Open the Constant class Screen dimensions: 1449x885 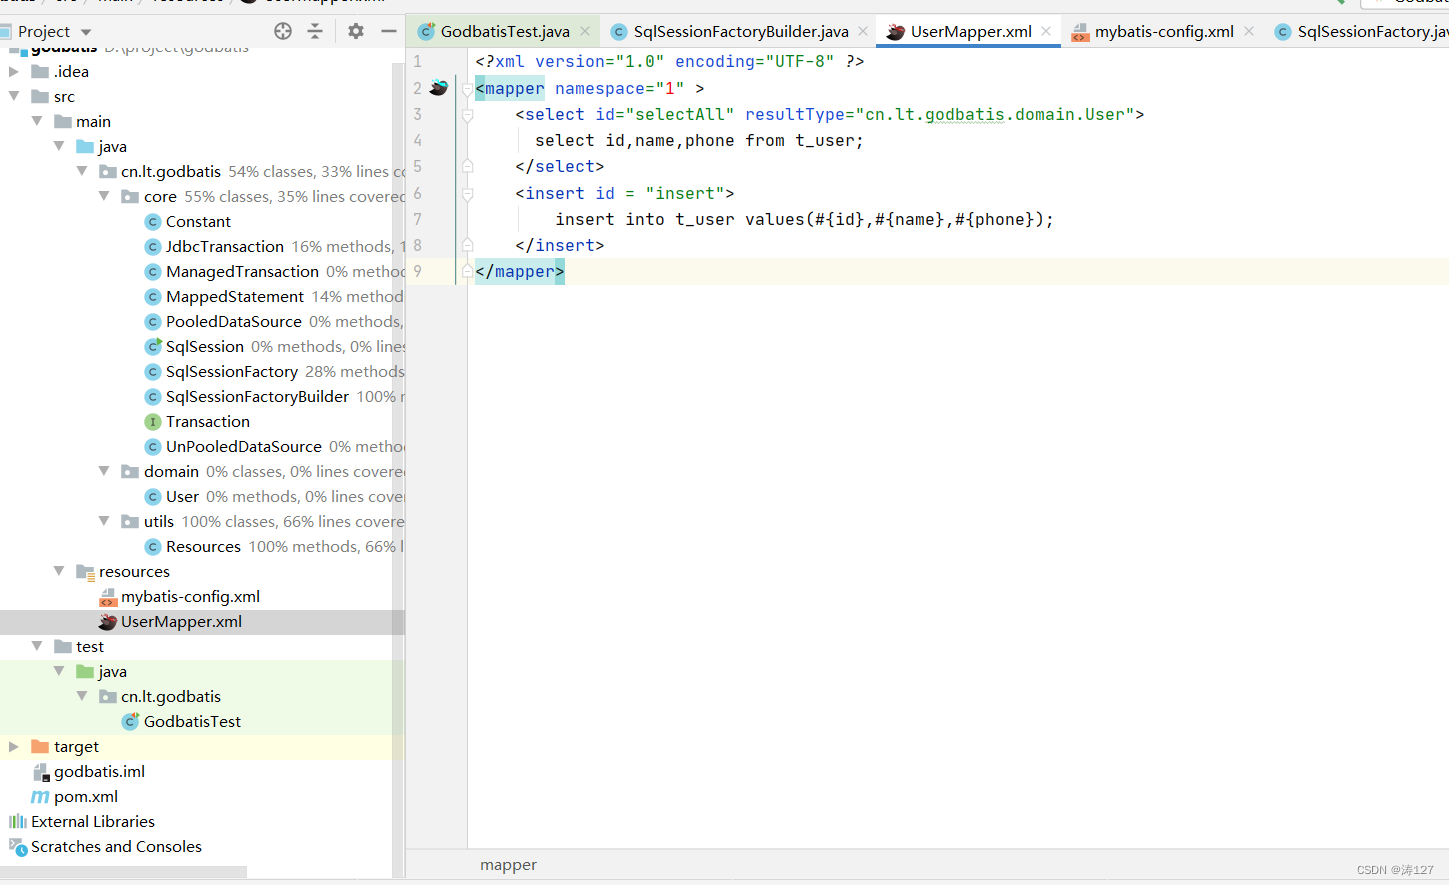coord(198,221)
